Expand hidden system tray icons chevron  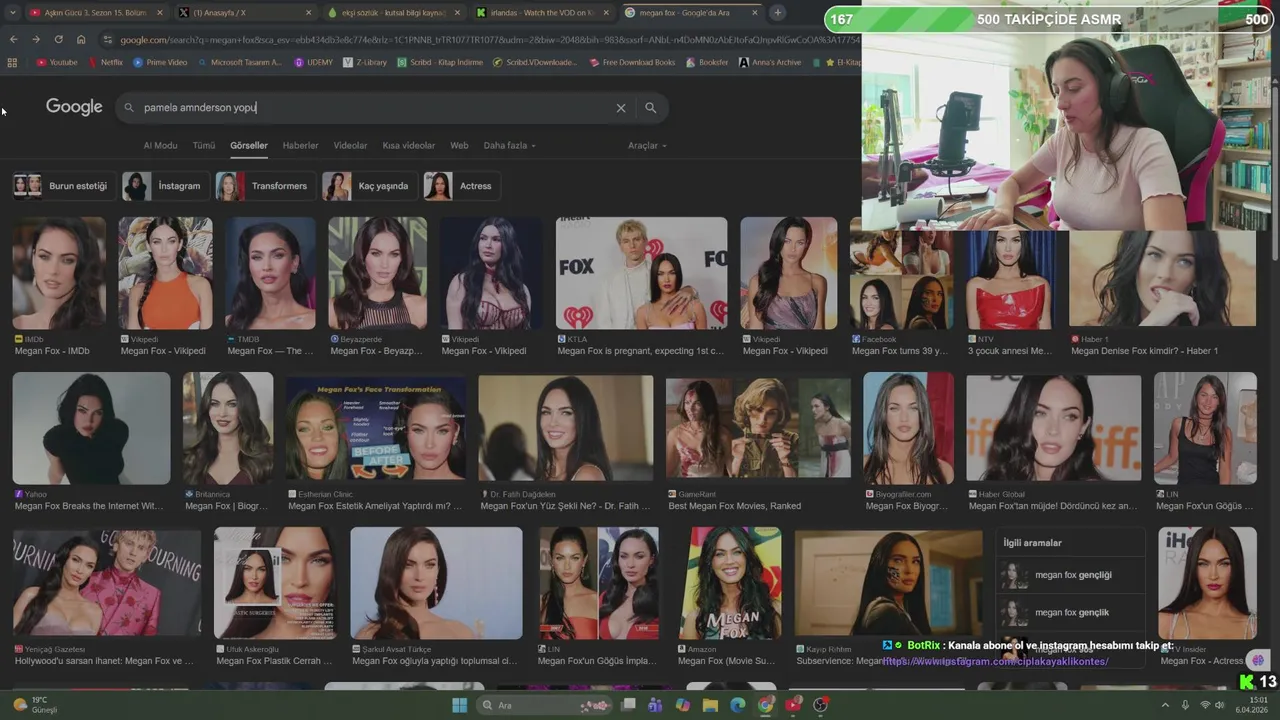(1165, 705)
